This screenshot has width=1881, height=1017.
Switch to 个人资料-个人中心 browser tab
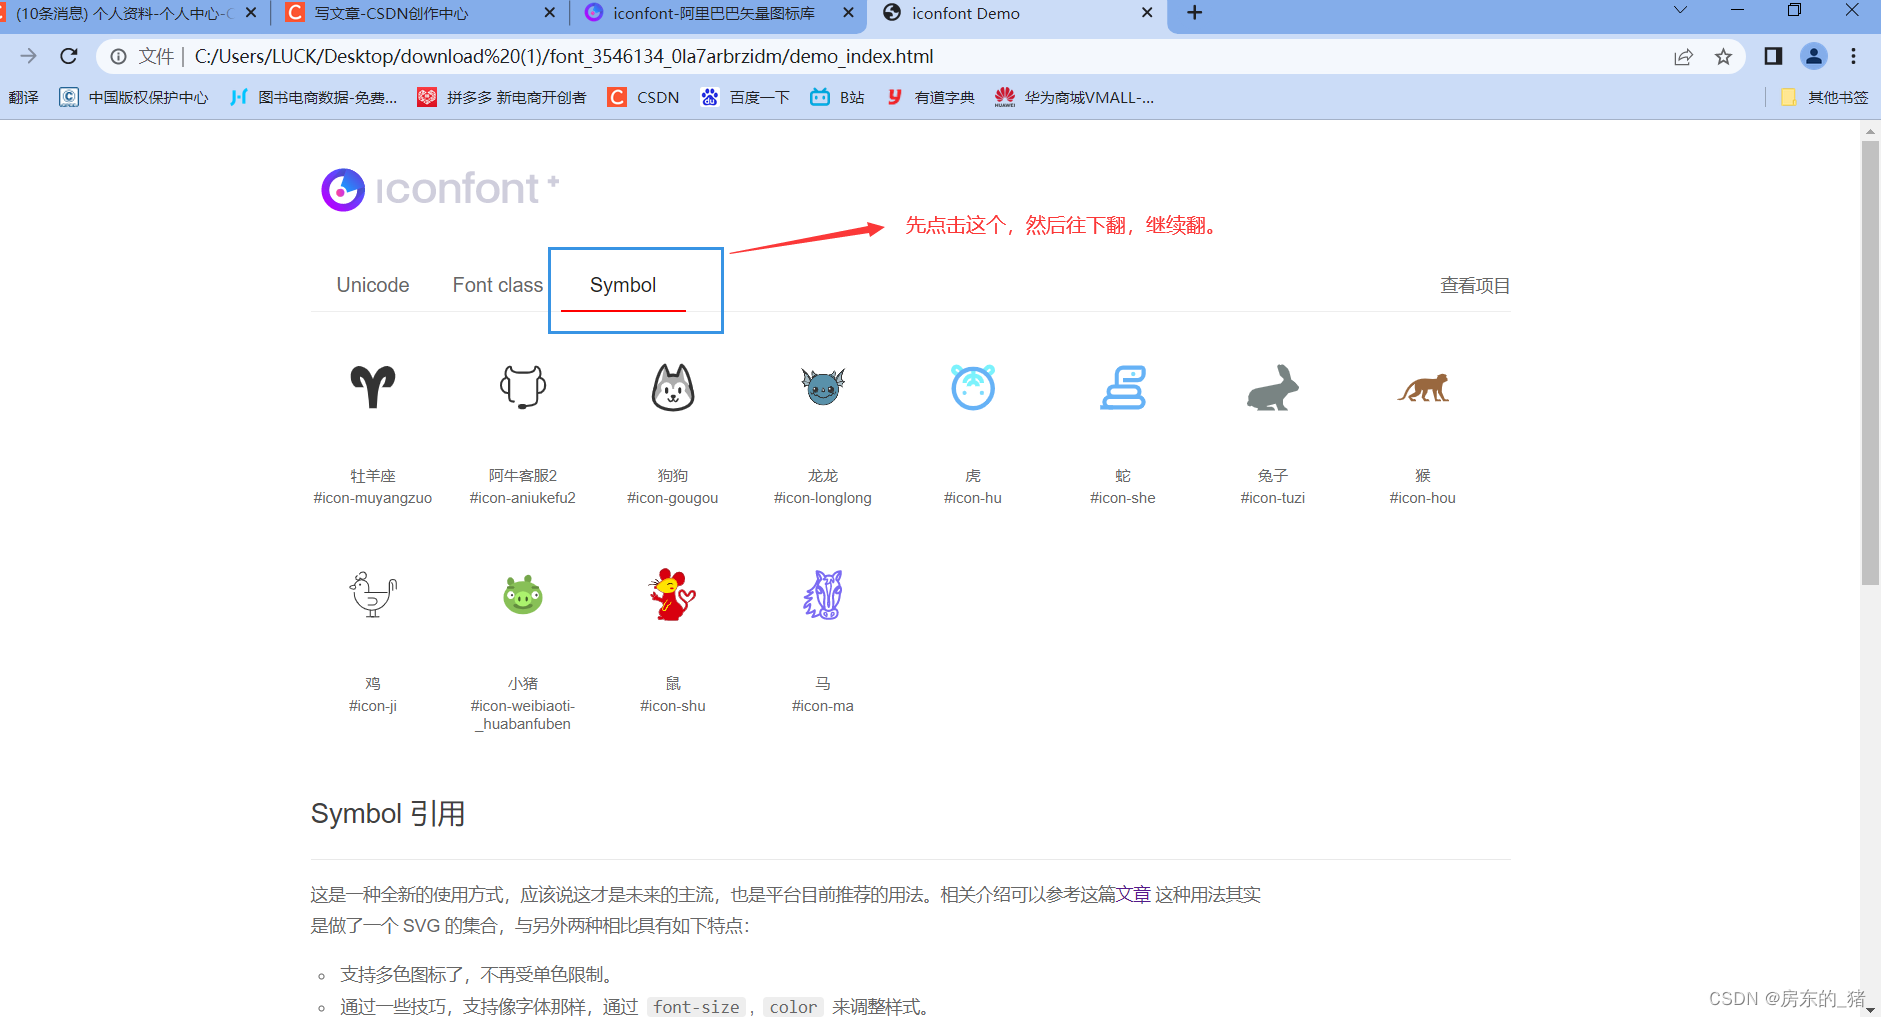click(x=125, y=13)
